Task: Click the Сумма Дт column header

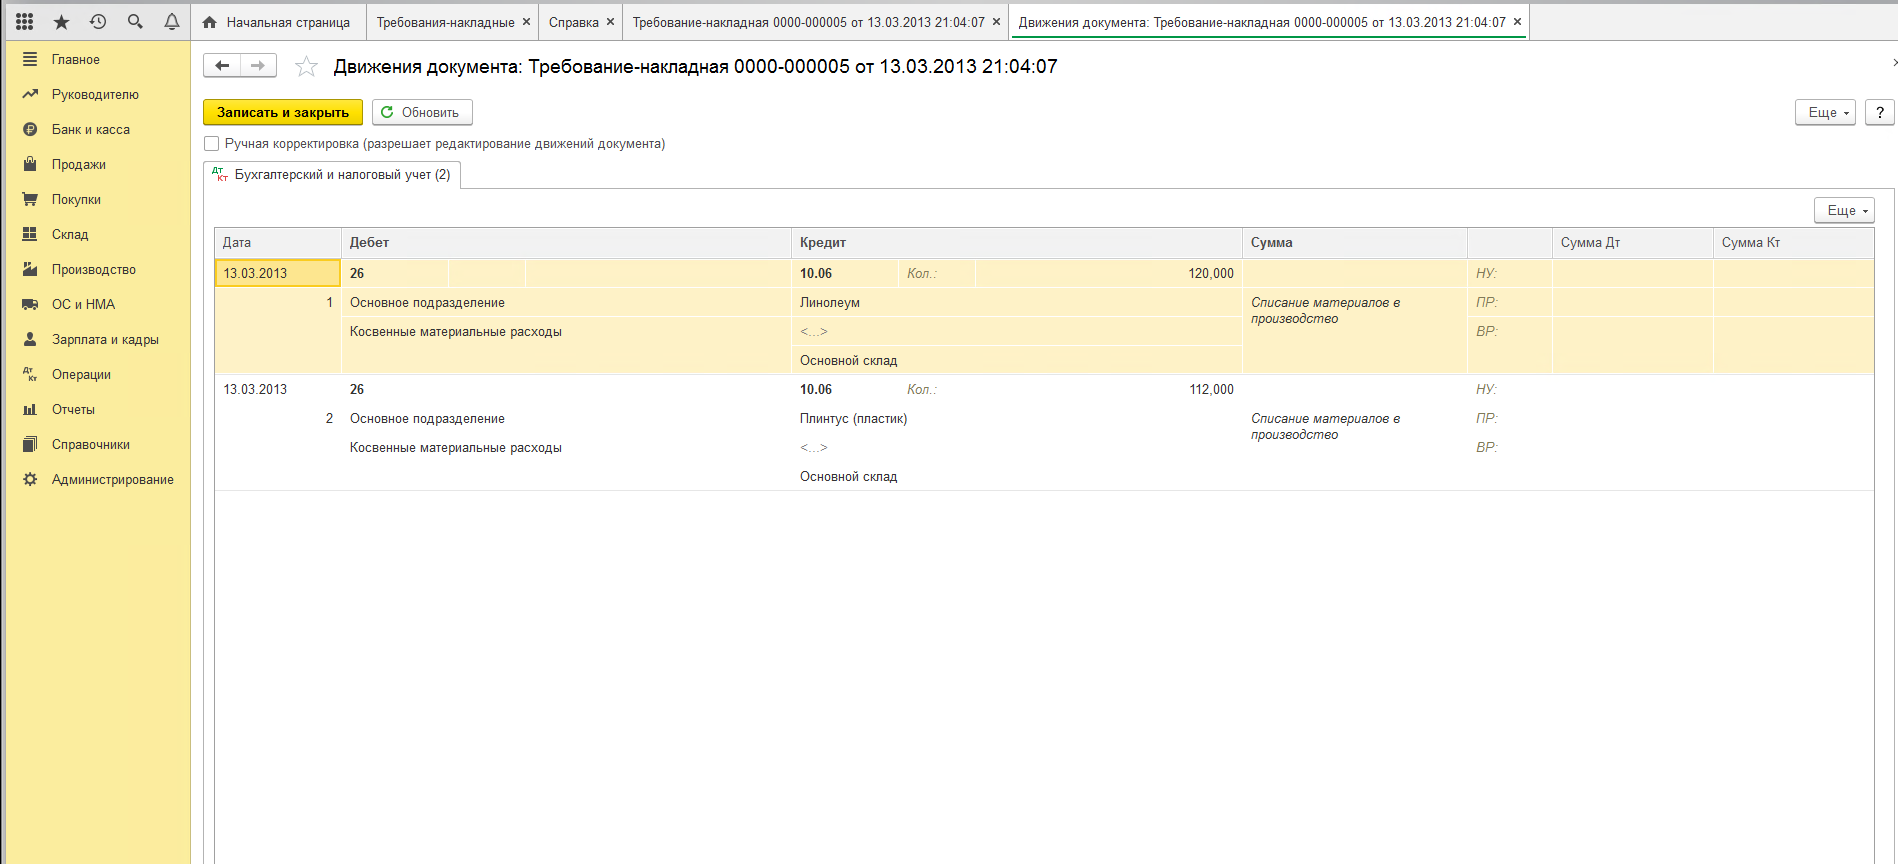Action: (1633, 242)
